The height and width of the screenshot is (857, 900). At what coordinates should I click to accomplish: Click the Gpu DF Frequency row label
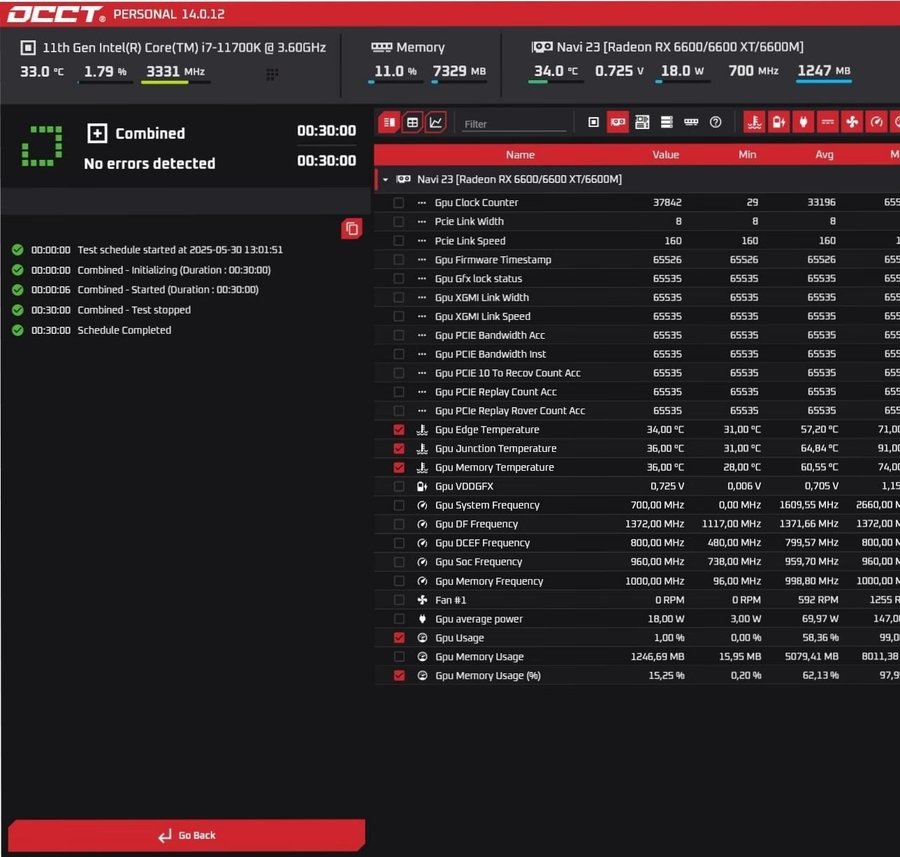(476, 524)
